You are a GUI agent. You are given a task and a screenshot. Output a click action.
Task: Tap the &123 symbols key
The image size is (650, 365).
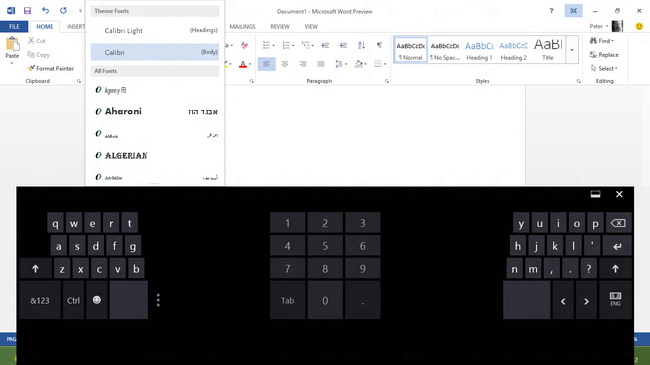click(40, 300)
